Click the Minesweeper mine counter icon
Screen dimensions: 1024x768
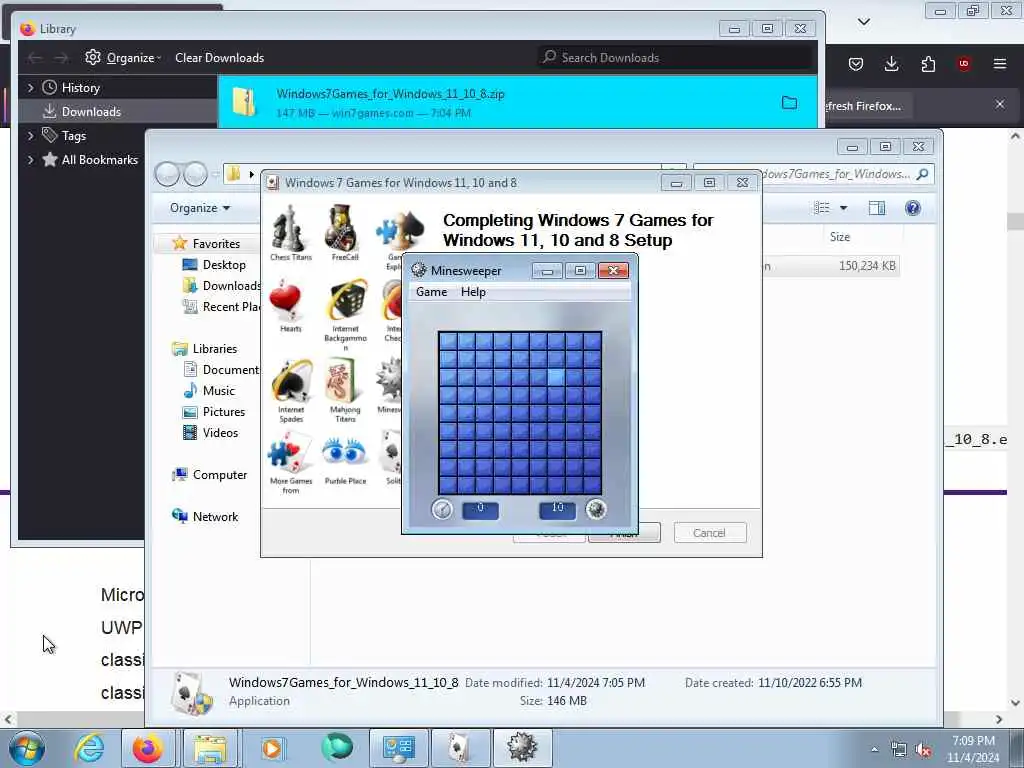tap(596, 509)
